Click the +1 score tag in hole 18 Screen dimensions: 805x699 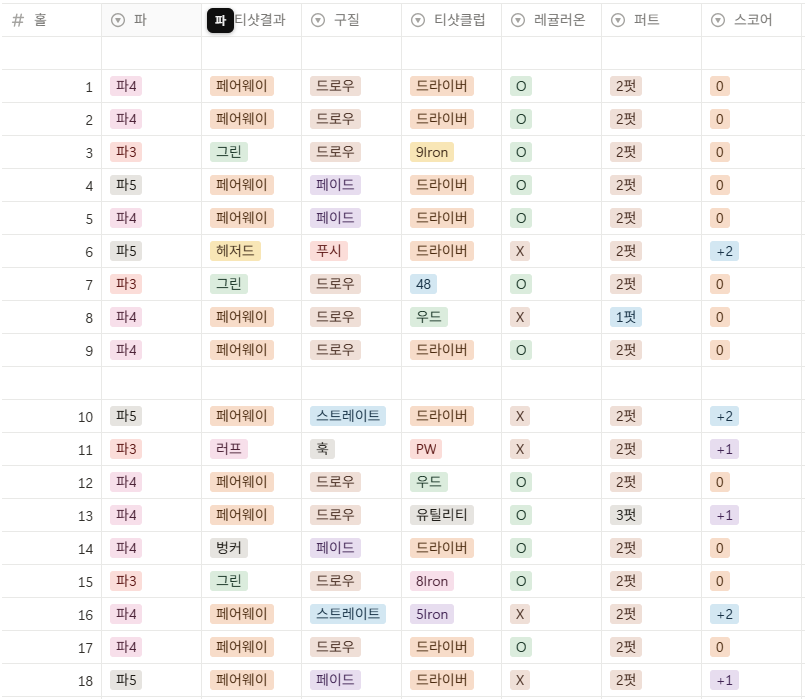pyautogui.click(x=724, y=680)
